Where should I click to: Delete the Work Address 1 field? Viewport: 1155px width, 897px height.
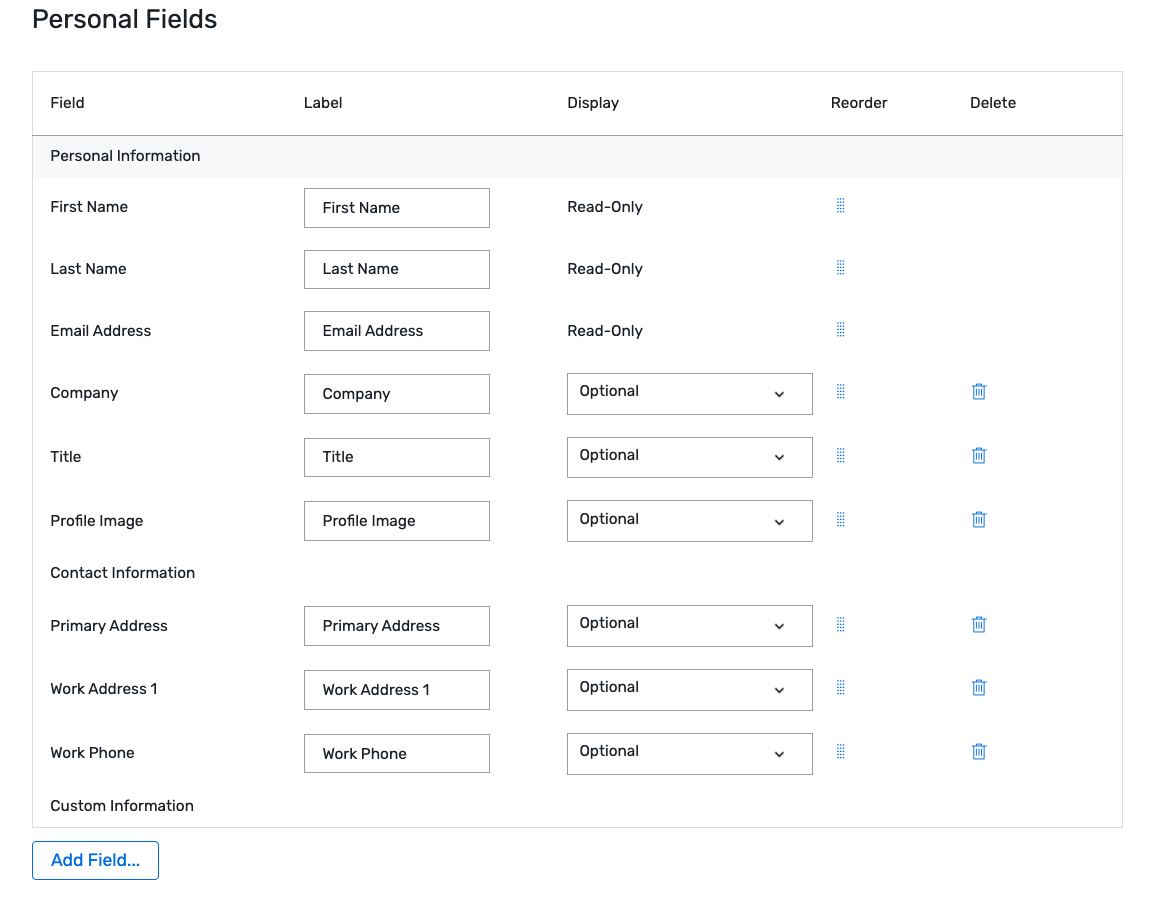pos(978,687)
